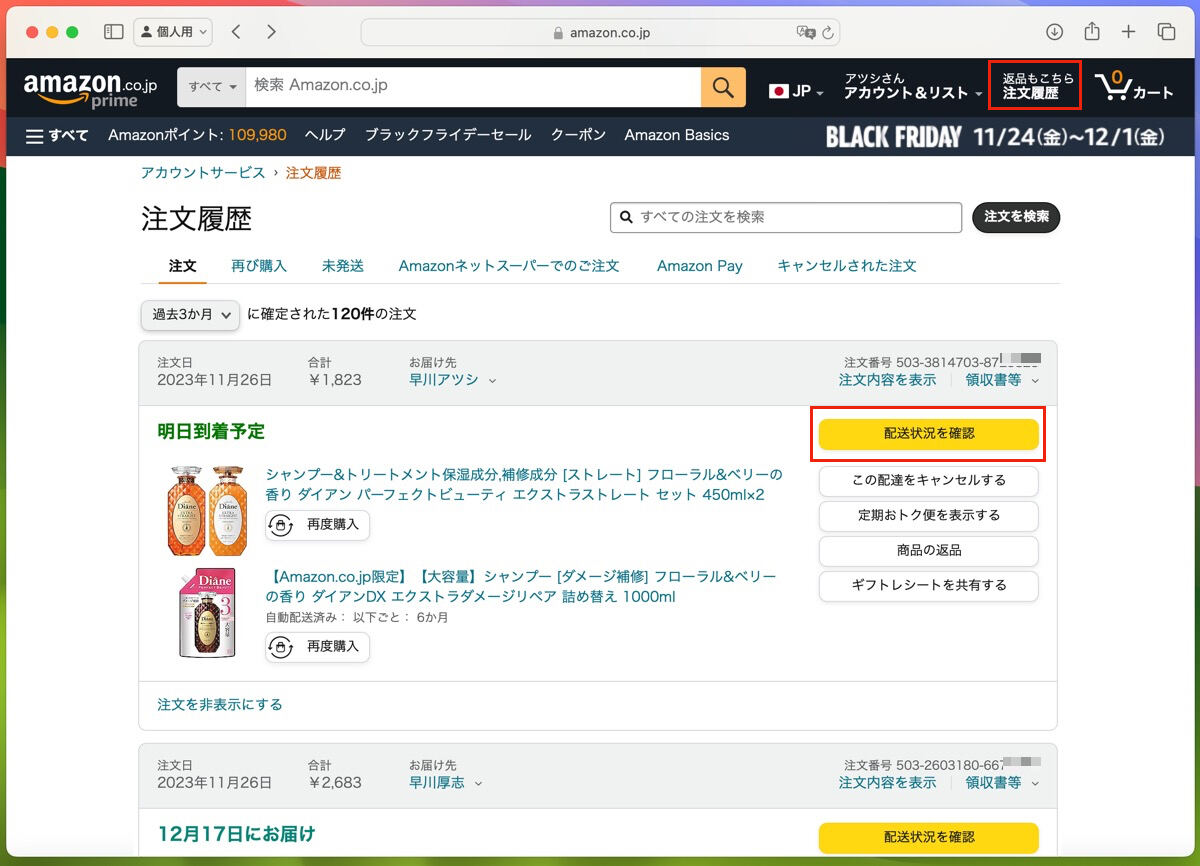1200x866 pixels.
Task: Click the orange search magnifier button
Action: tap(723, 87)
